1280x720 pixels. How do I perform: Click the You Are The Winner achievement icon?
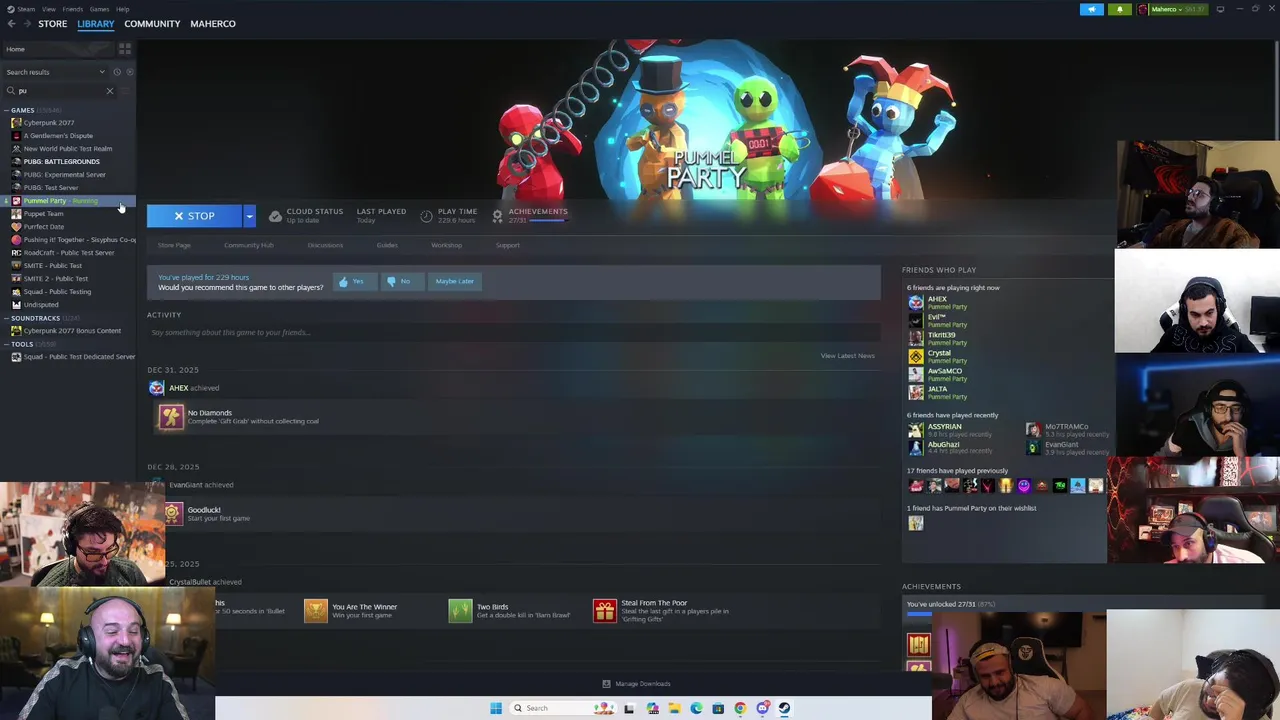point(315,610)
